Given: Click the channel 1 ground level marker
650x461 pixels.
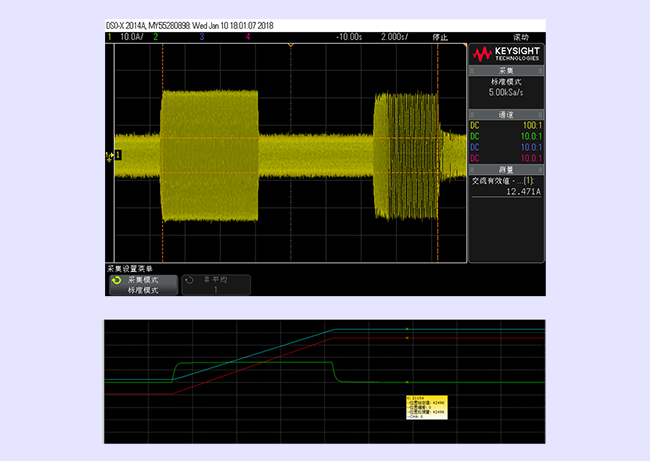Looking at the screenshot, I should [113, 155].
